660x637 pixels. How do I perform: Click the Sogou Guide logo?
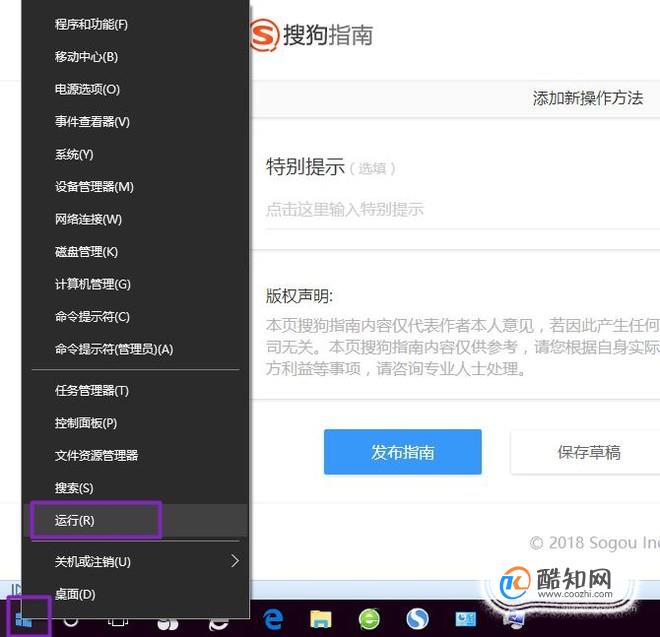(311, 35)
